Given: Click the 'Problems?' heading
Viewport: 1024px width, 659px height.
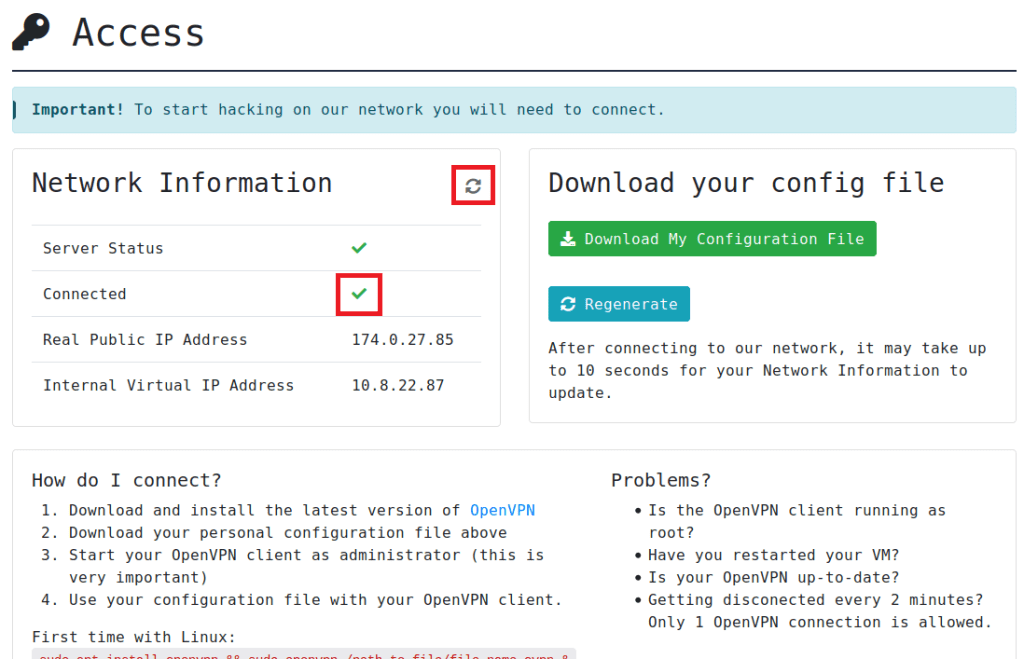Looking at the screenshot, I should pos(659,480).
